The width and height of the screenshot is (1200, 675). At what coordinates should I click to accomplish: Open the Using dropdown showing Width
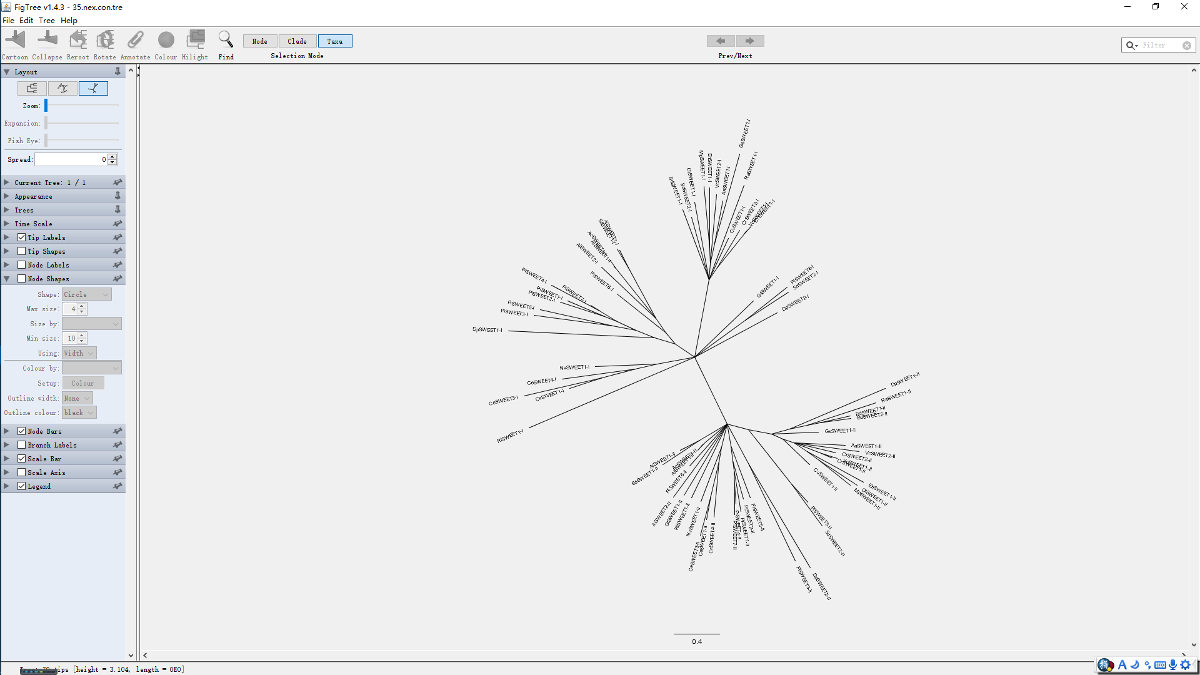pos(79,353)
